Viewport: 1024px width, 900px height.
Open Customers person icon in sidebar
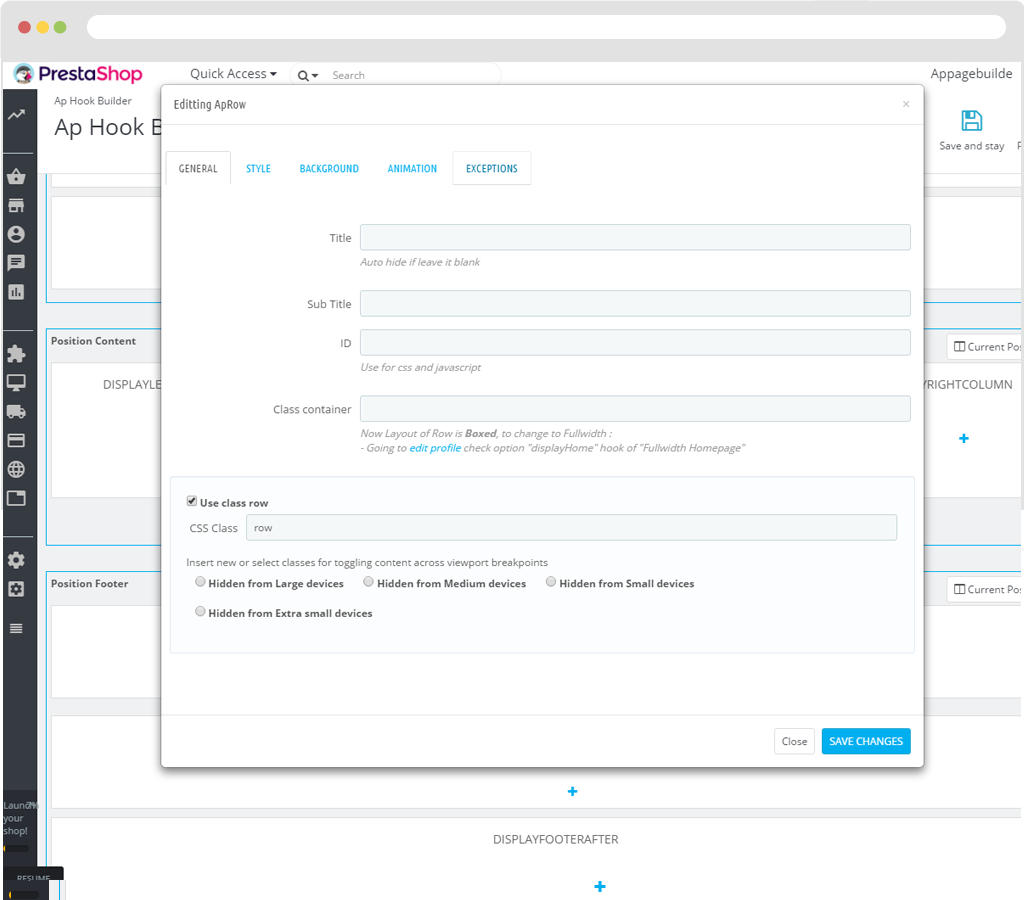click(x=16, y=235)
